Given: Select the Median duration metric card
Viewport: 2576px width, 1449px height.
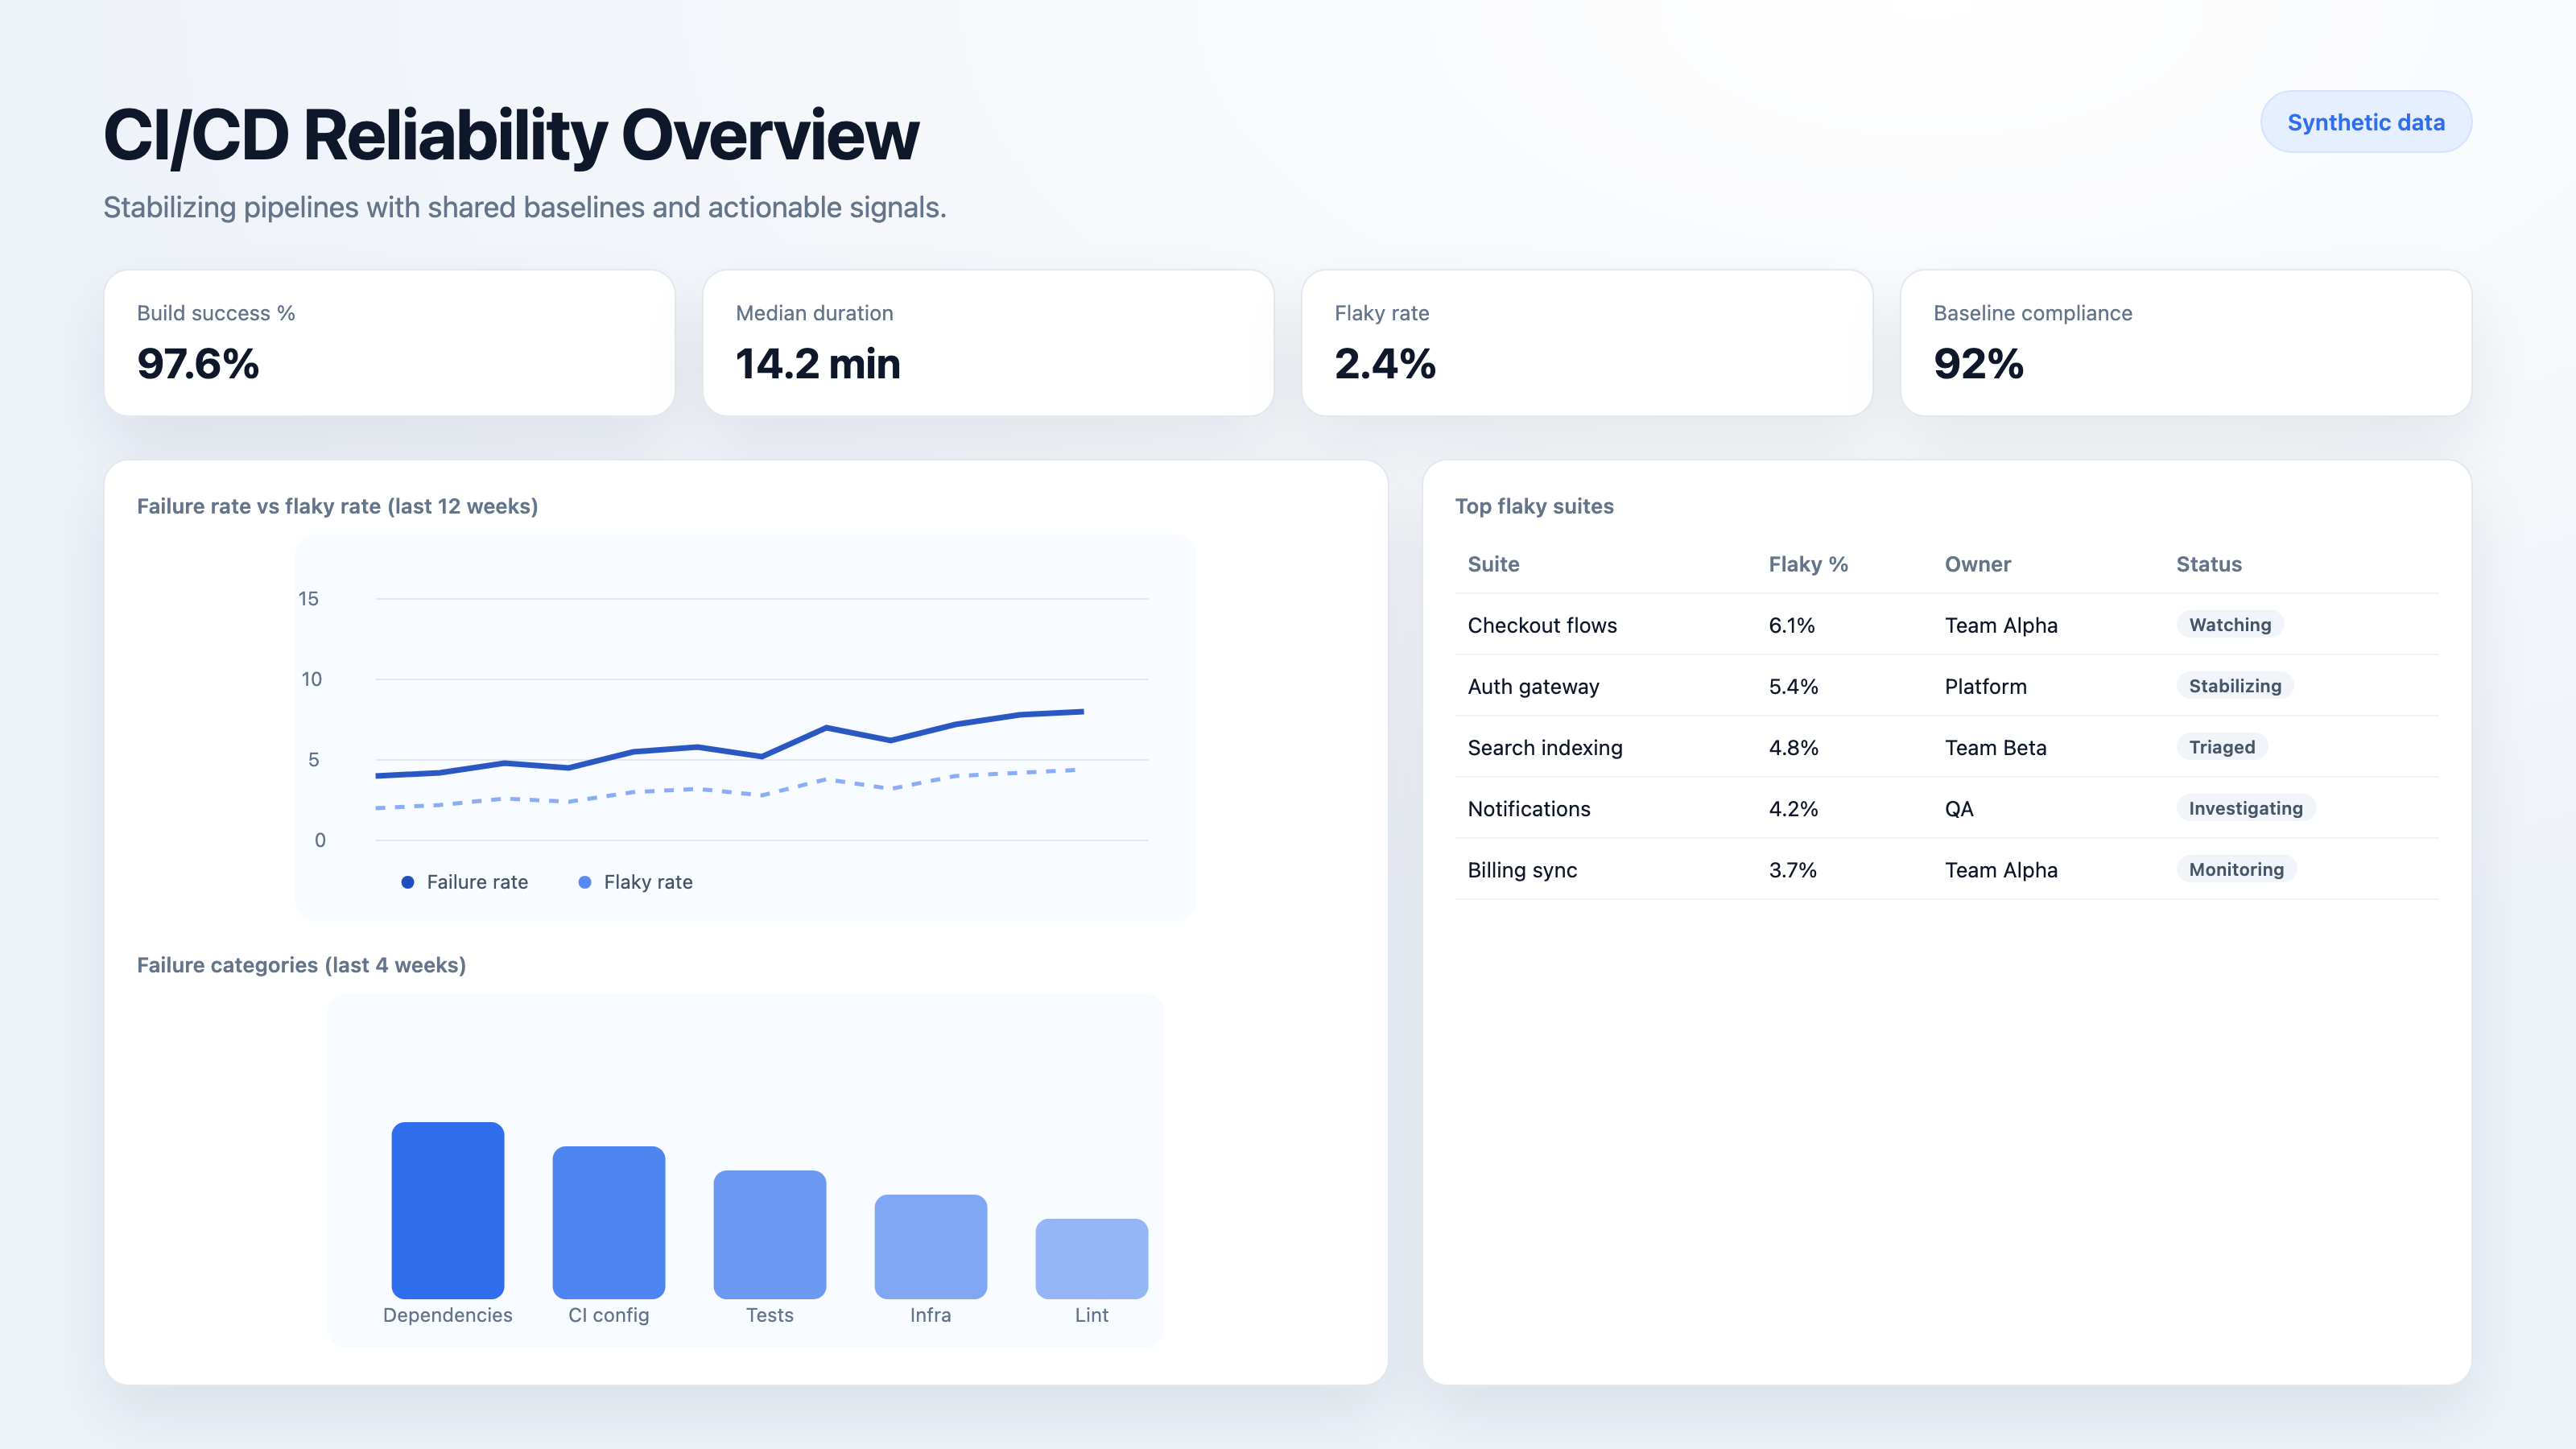Looking at the screenshot, I should (988, 343).
